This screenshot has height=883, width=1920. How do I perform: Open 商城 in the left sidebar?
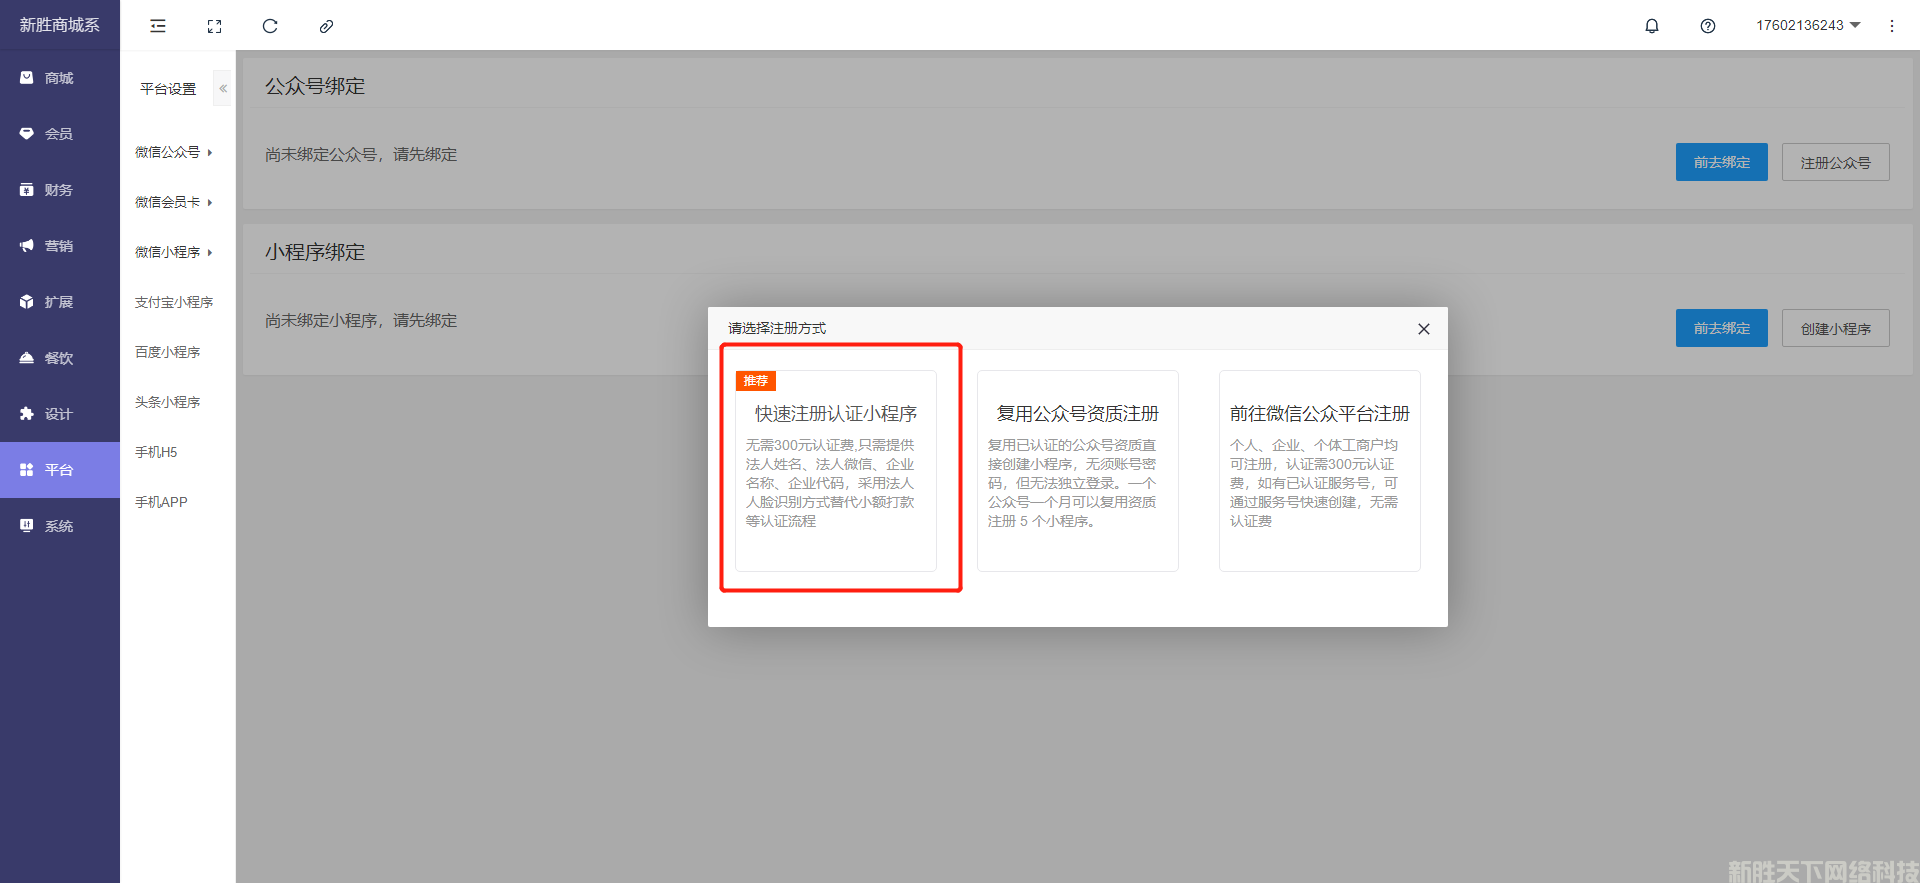point(59,78)
